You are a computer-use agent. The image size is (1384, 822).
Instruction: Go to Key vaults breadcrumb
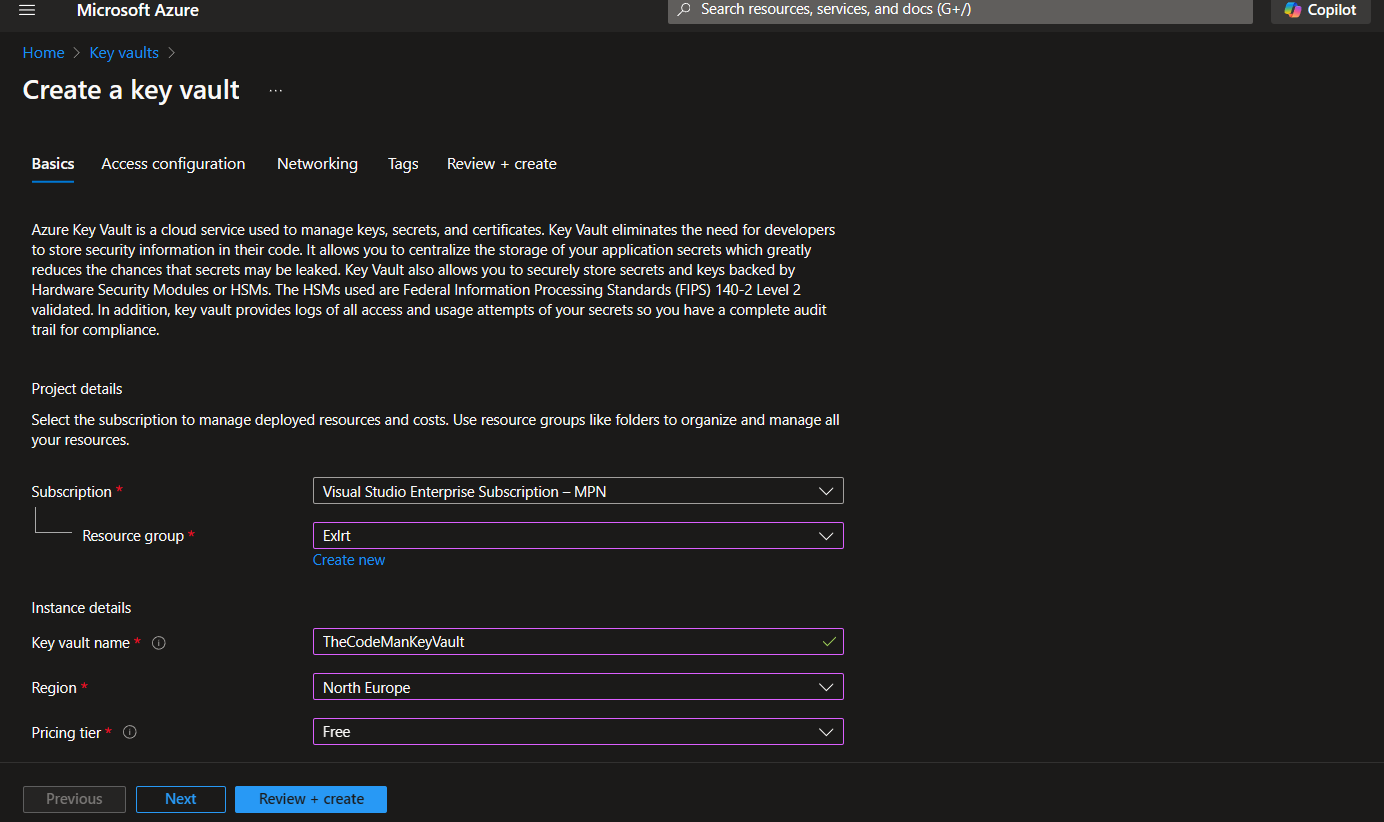coord(124,53)
